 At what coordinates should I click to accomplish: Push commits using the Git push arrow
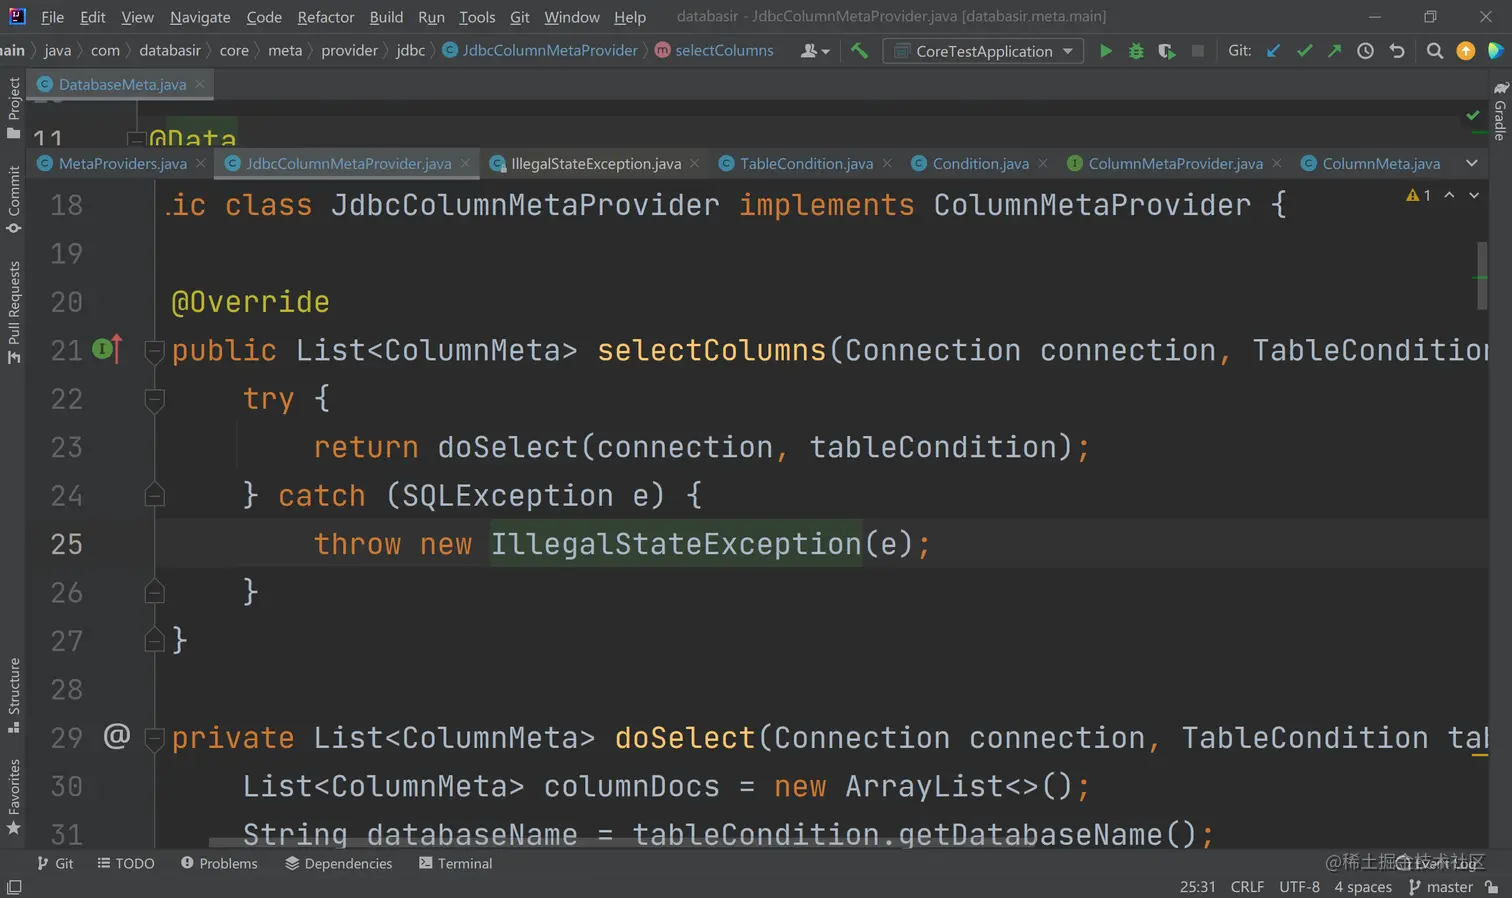[x=1334, y=51]
